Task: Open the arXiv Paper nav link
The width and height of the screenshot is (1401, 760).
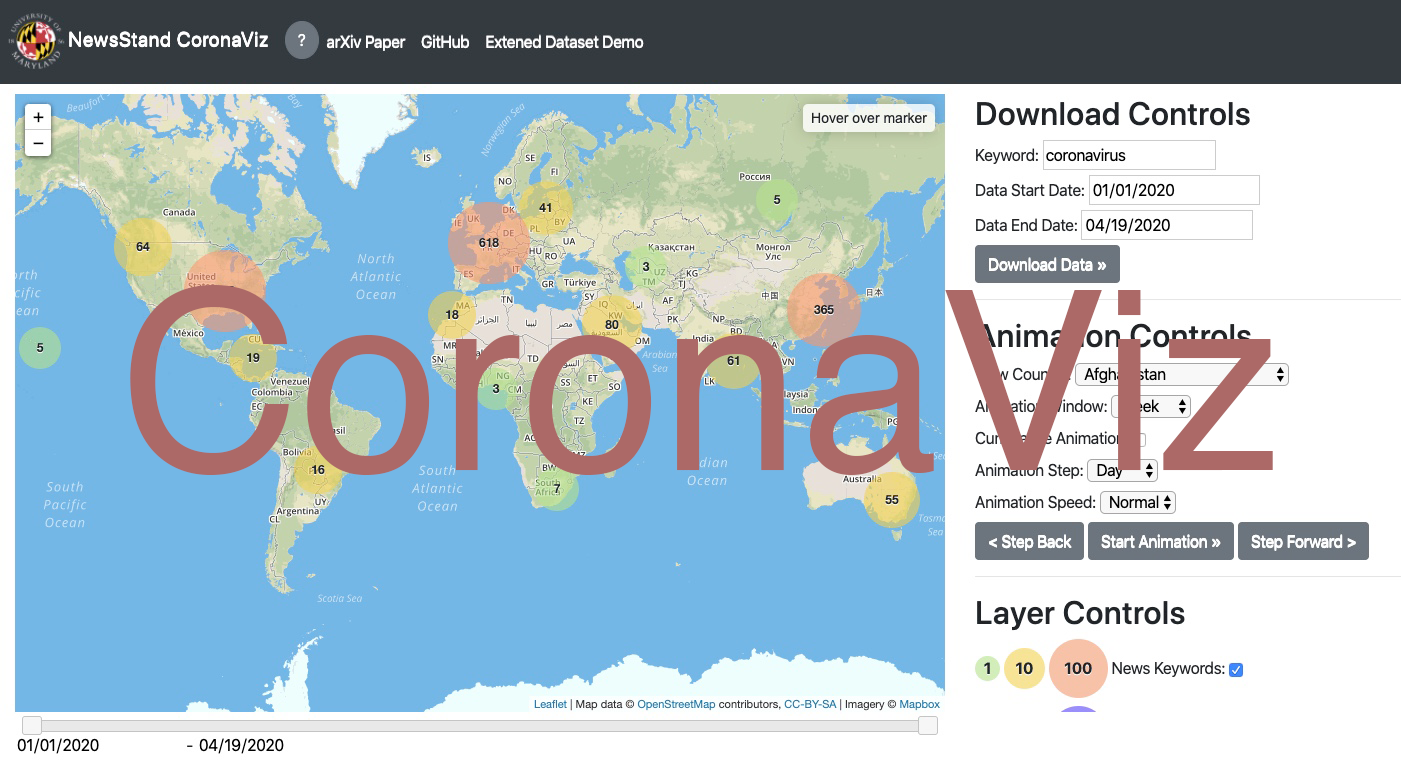Action: click(x=365, y=42)
